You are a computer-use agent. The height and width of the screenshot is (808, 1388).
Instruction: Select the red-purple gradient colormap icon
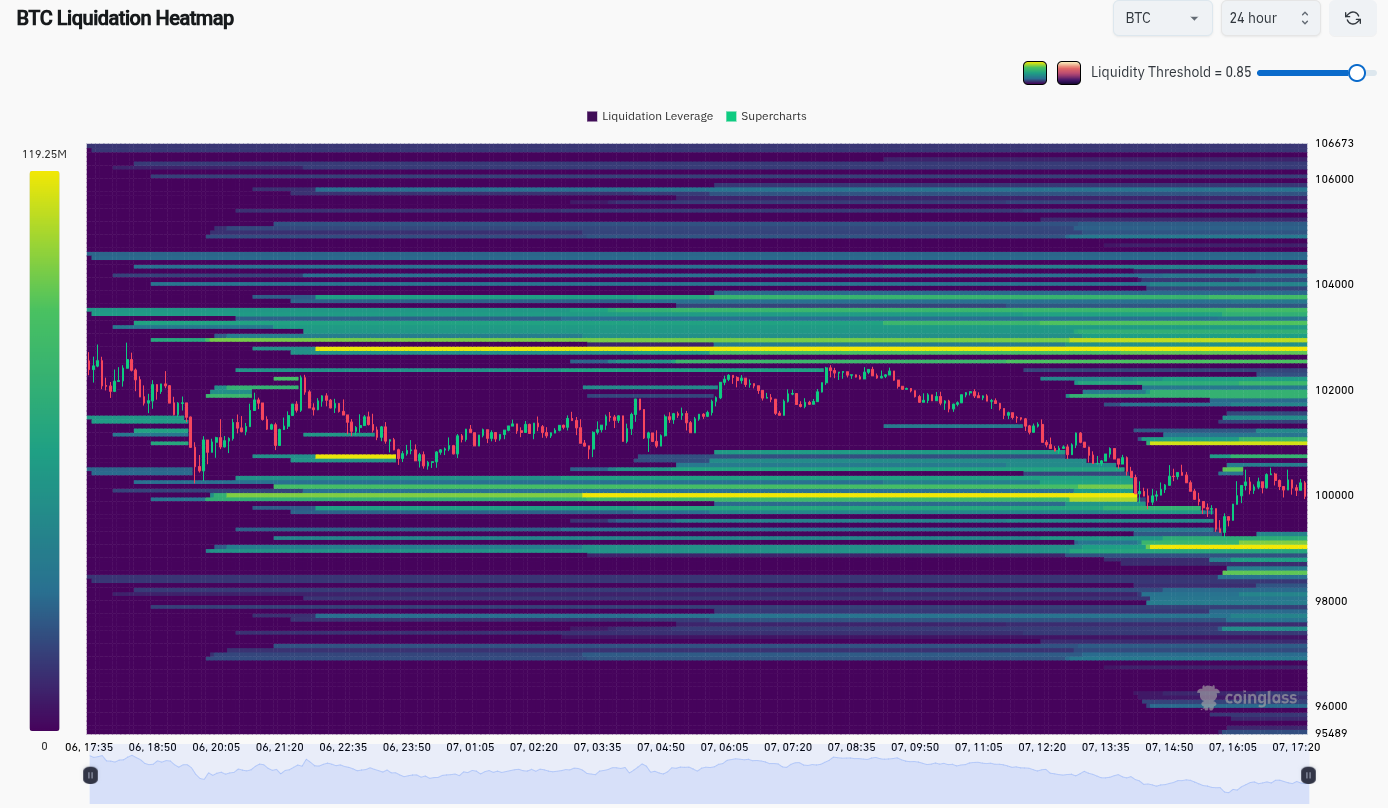(x=1069, y=72)
